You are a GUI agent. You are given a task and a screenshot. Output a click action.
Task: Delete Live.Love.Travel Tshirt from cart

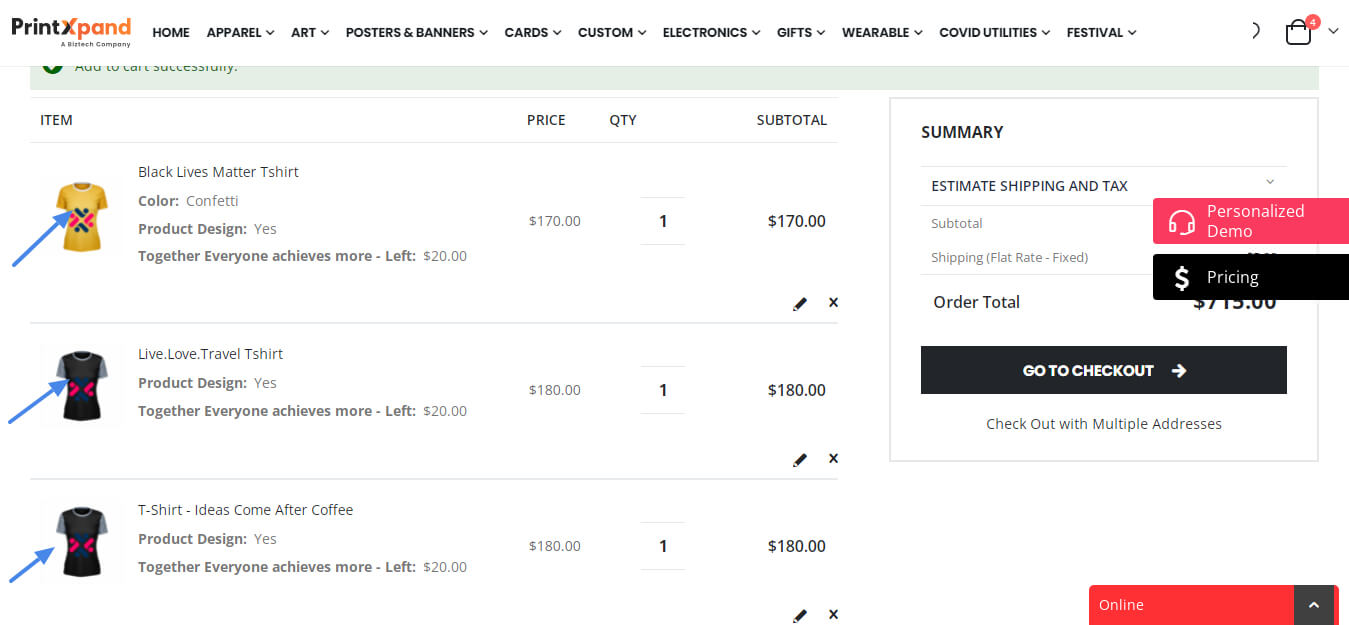point(833,458)
